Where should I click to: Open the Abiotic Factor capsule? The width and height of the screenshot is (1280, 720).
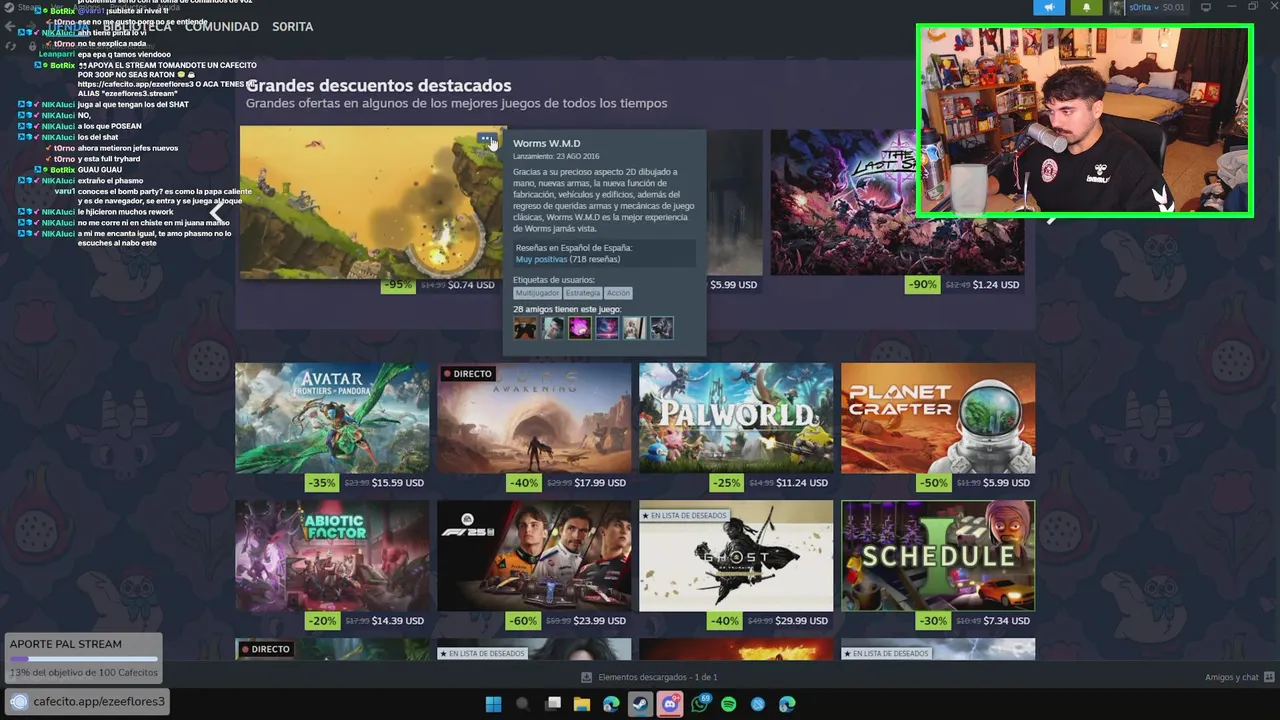[332, 555]
